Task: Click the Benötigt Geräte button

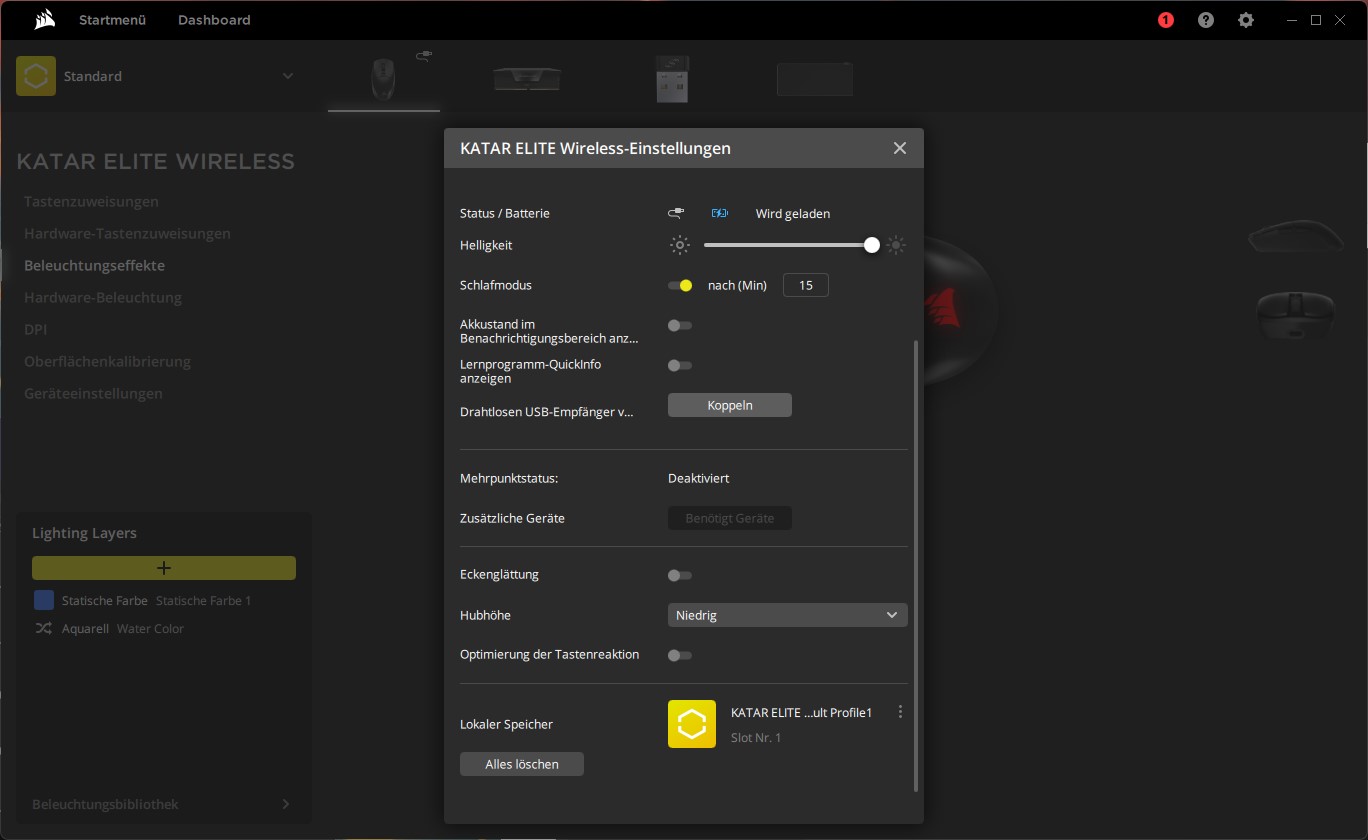Action: [x=730, y=518]
